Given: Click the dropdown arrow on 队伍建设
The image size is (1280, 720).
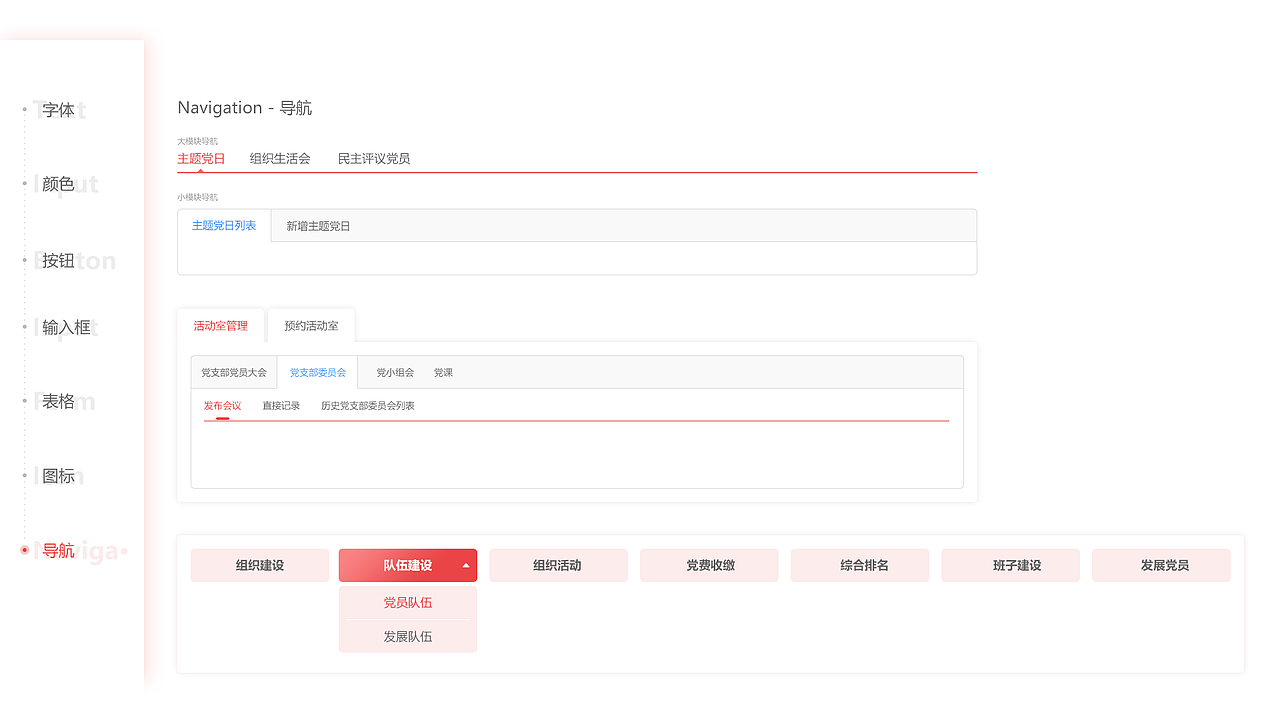Looking at the screenshot, I should tap(466, 566).
